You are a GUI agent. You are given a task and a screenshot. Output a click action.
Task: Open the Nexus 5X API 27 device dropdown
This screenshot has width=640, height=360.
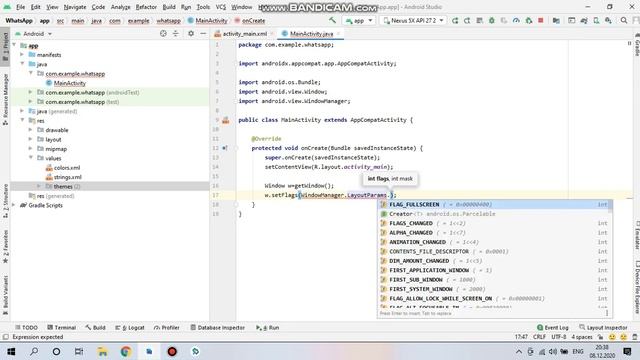413,20
